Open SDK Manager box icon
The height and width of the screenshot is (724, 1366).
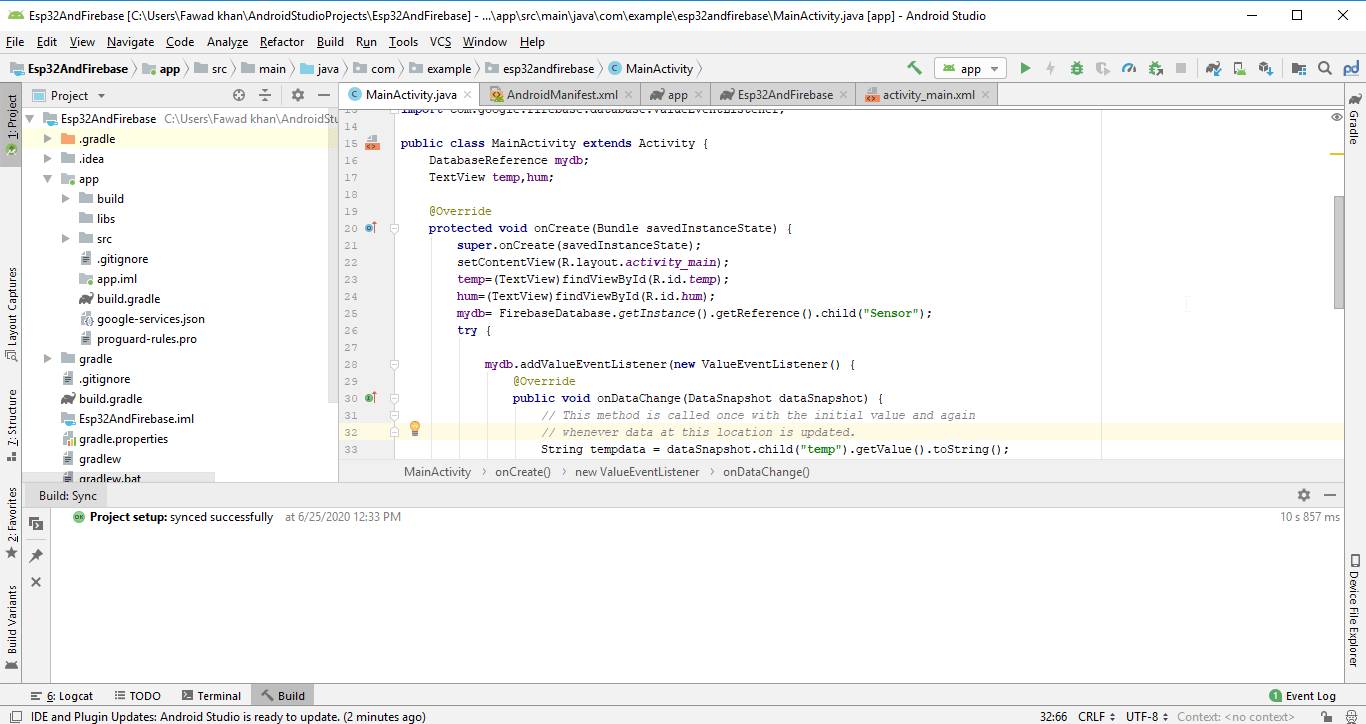pos(1265,68)
